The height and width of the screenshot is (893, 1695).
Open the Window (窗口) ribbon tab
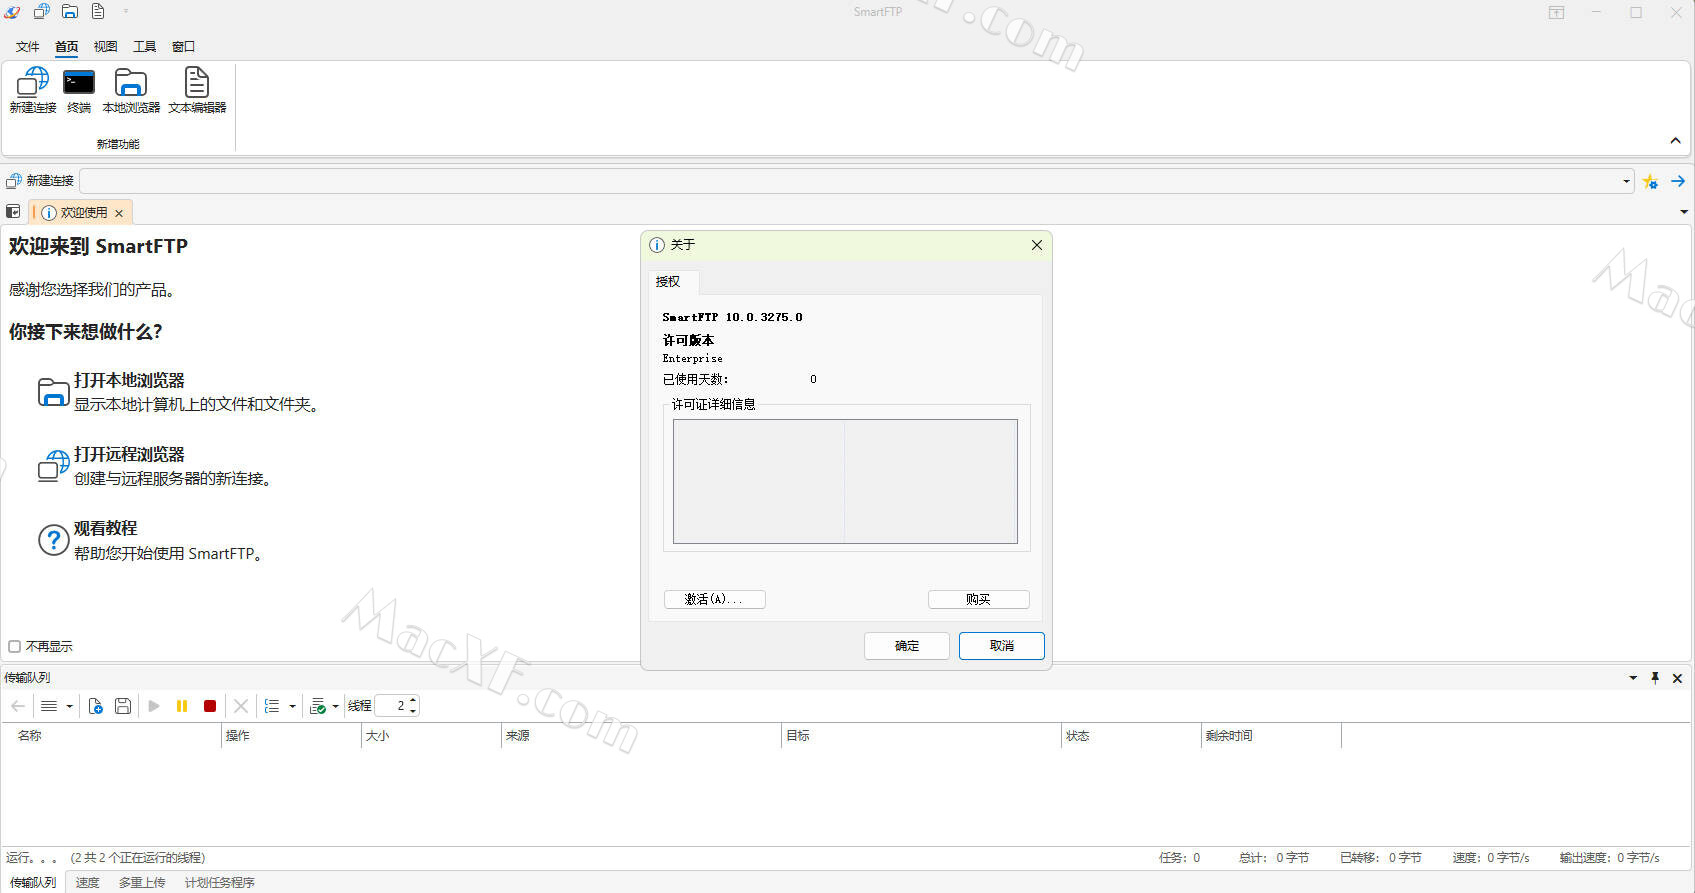click(x=184, y=47)
